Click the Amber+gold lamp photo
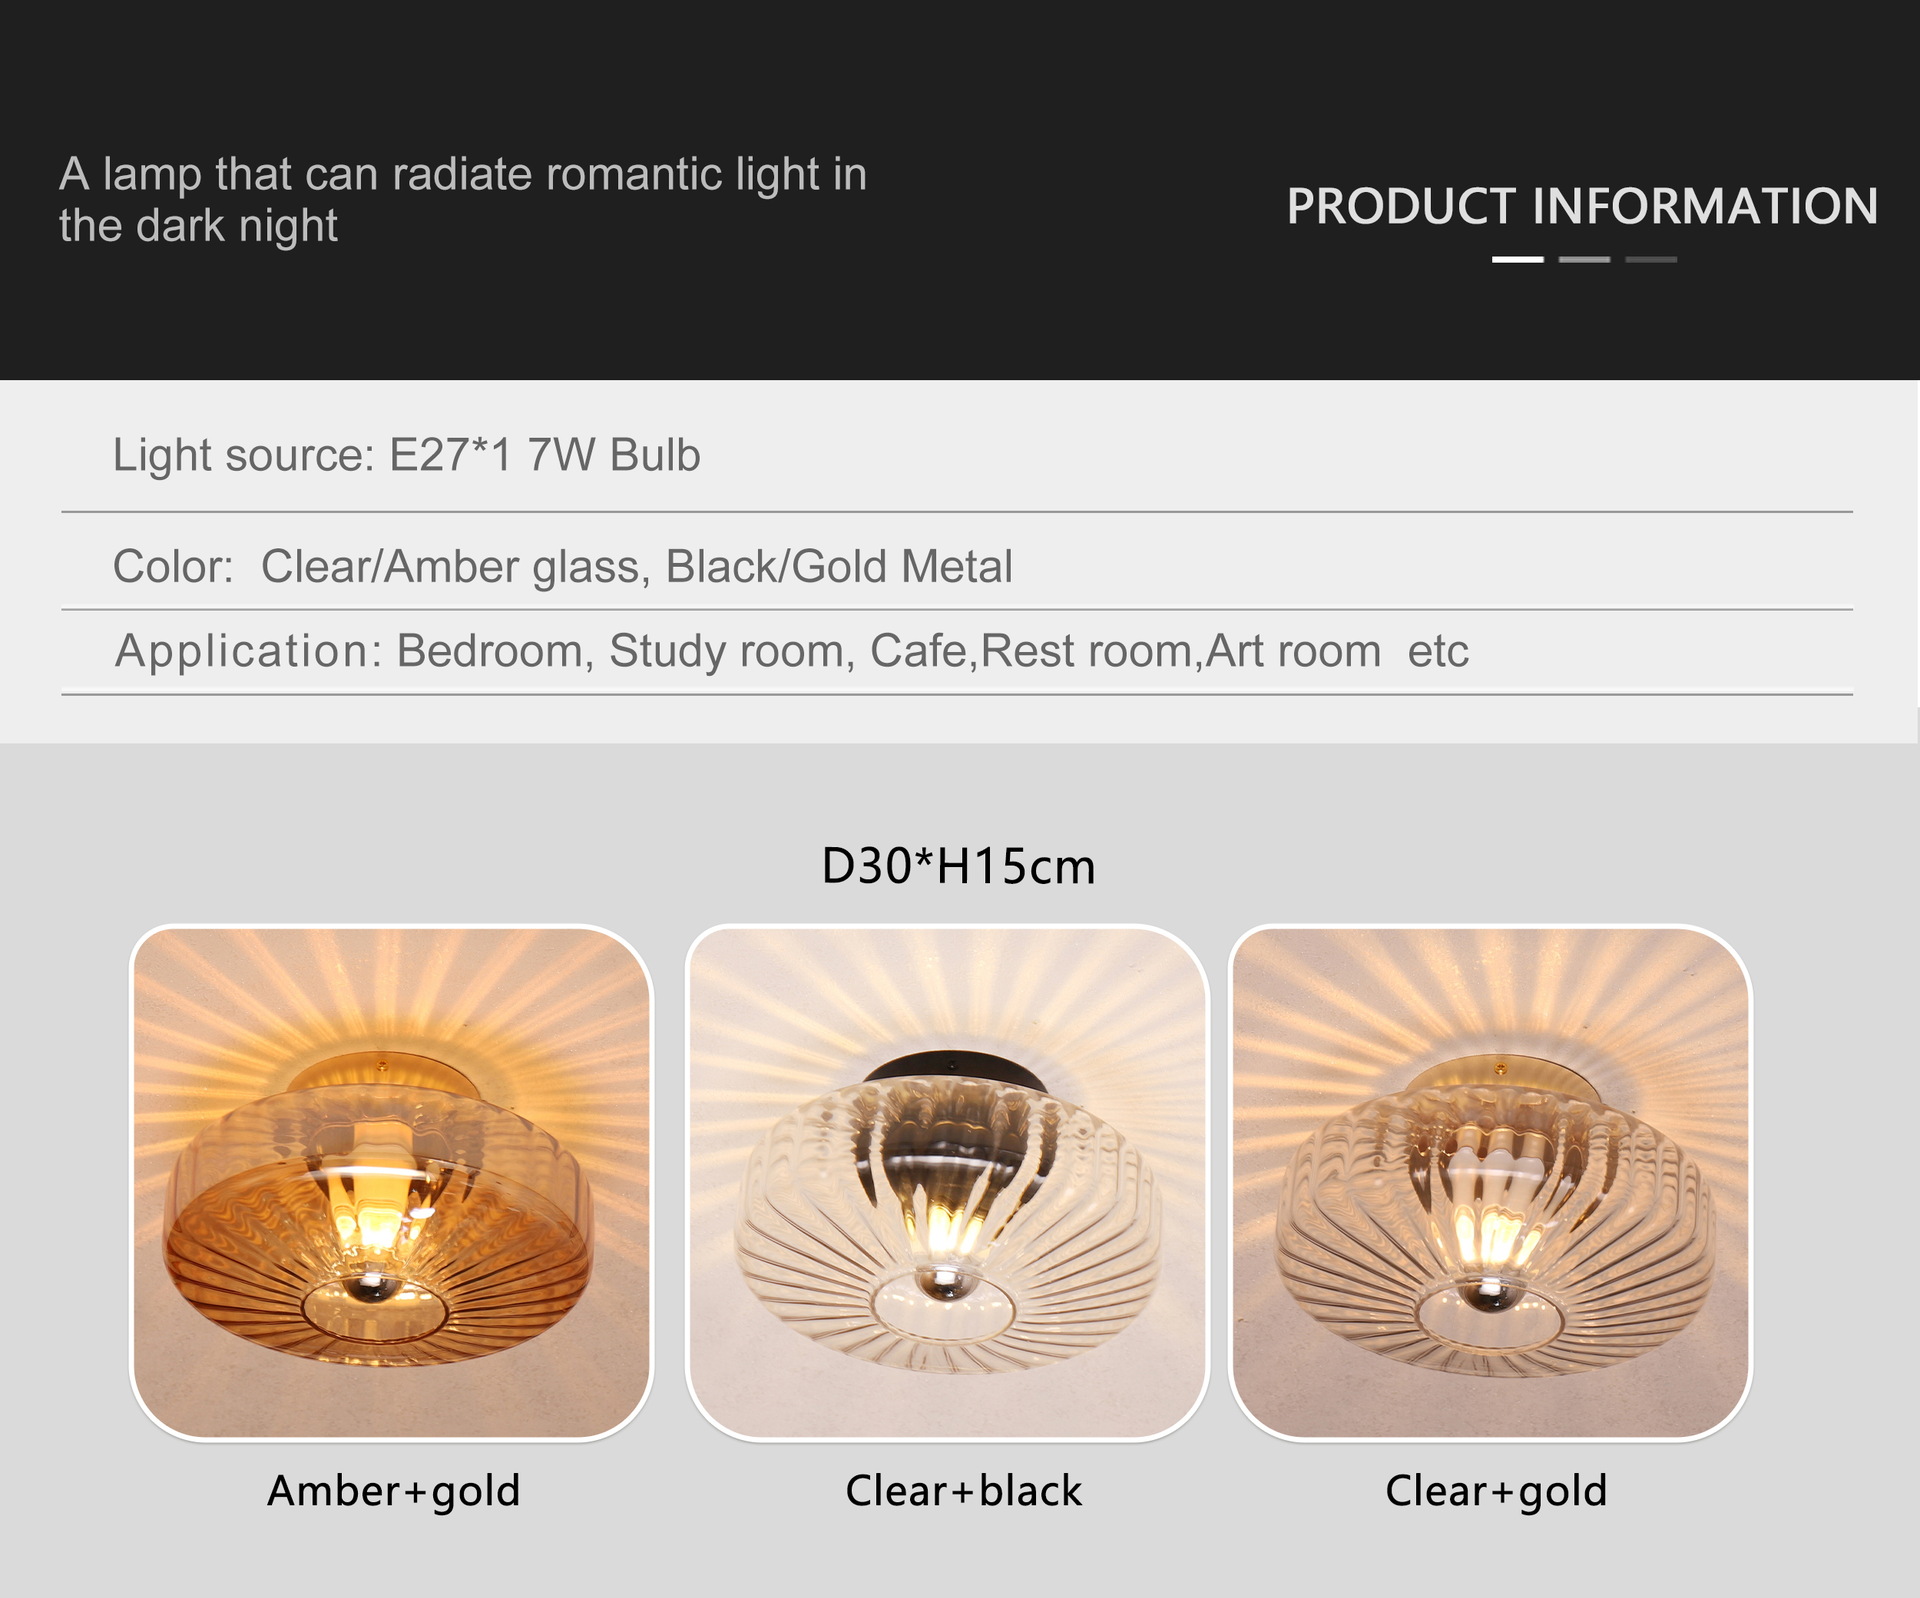This screenshot has width=1920, height=1598. point(391,1182)
